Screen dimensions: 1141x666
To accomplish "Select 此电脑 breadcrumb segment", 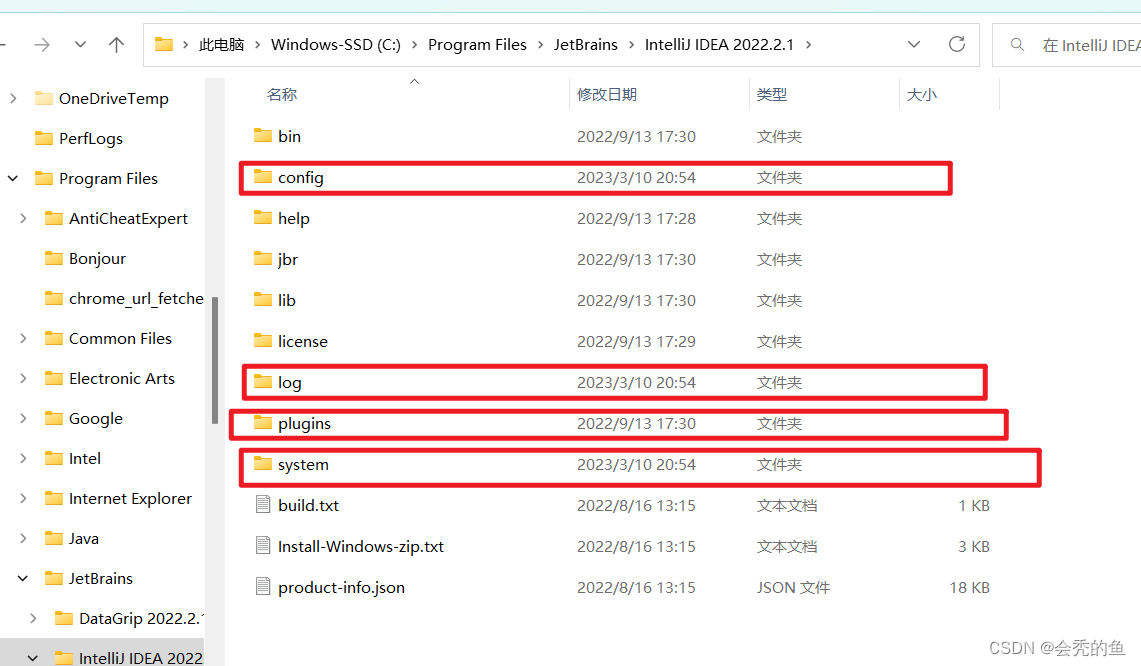I will pos(221,45).
